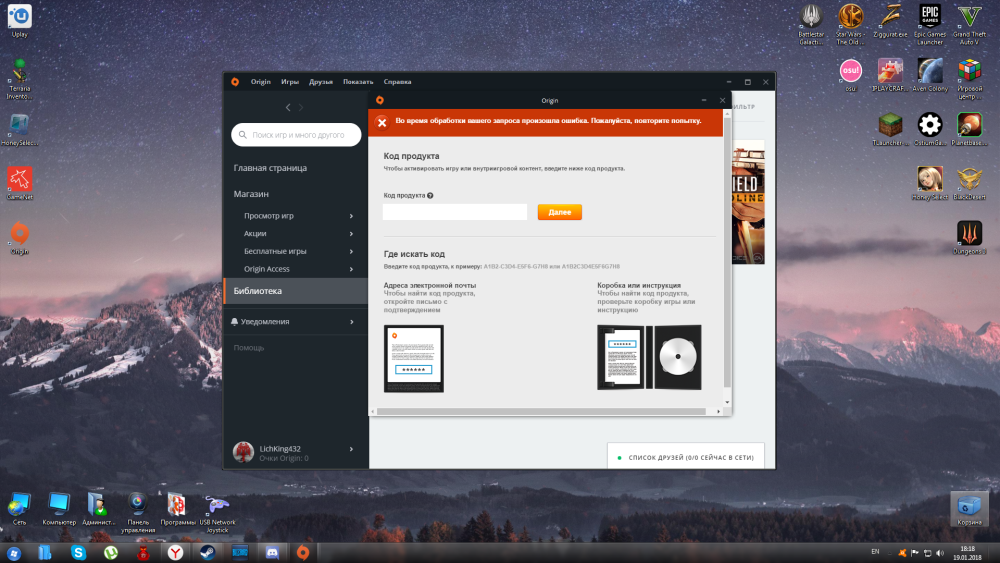Click the red error X icon in the banner
This screenshot has width=1000, height=563.
(x=381, y=122)
